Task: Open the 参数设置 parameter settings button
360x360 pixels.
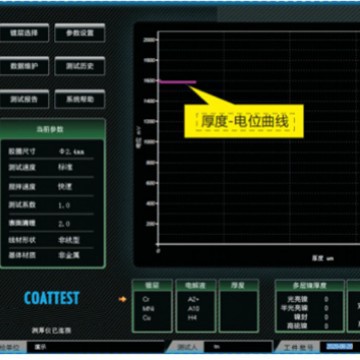Action: tap(80, 33)
